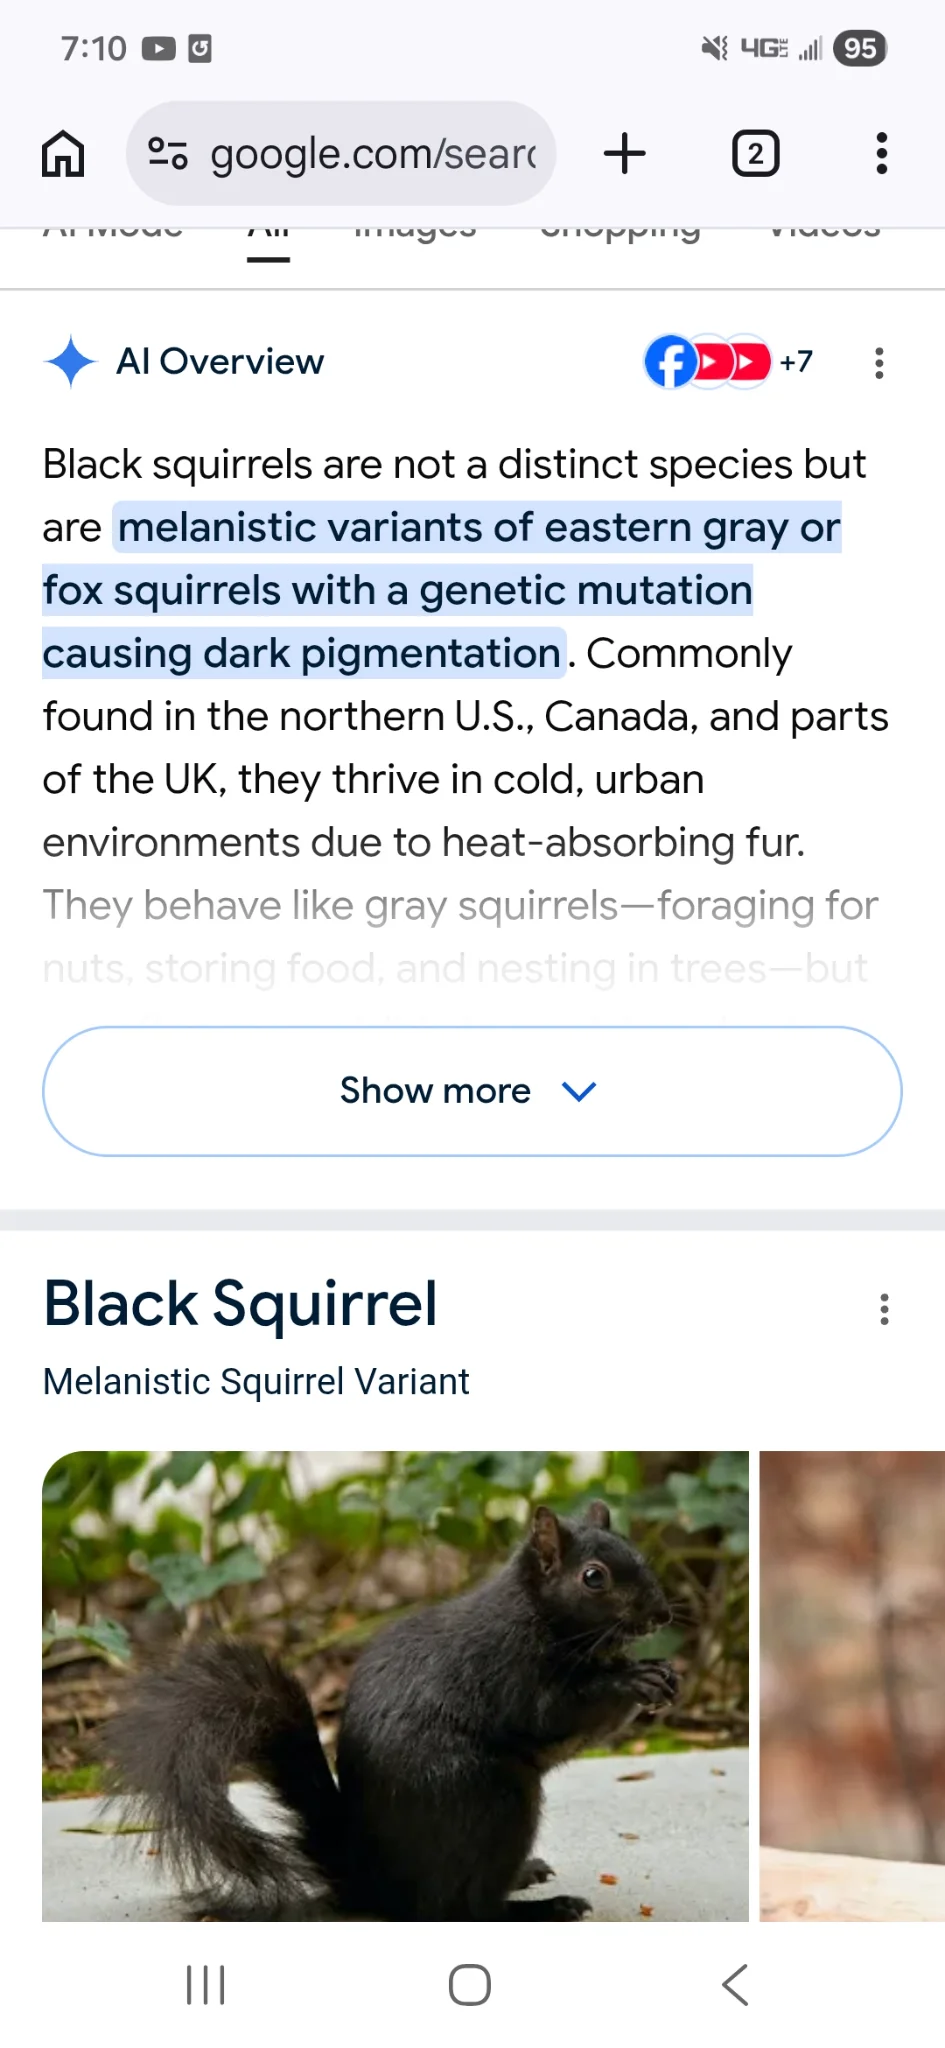Tap the Black Squirrel heading

(240, 1304)
